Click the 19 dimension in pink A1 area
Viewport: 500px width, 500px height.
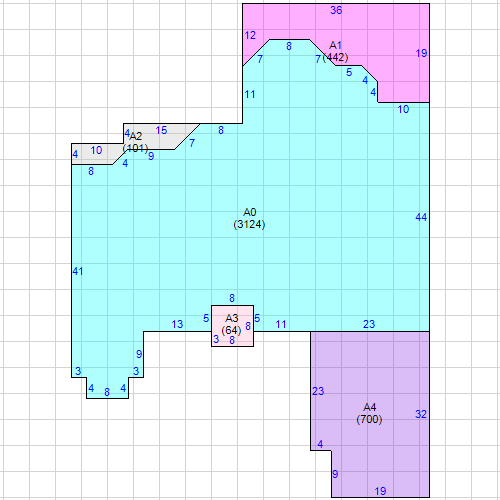pyautogui.click(x=421, y=53)
